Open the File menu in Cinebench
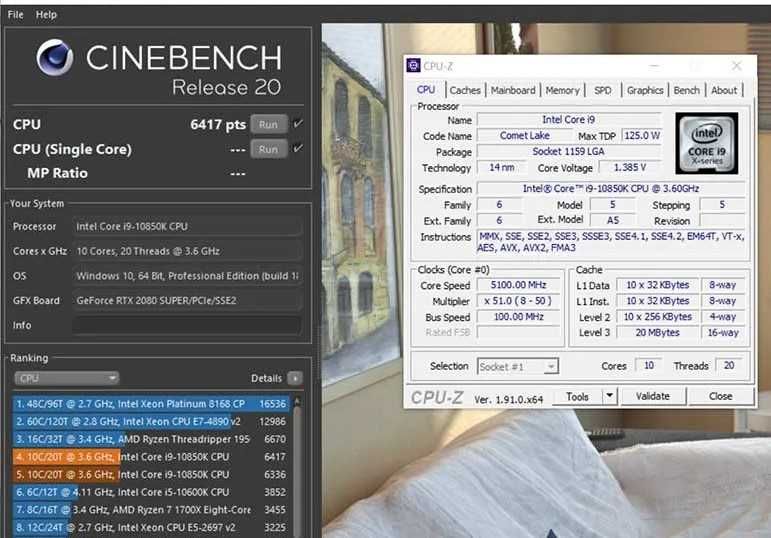771x538 pixels. [x=15, y=15]
